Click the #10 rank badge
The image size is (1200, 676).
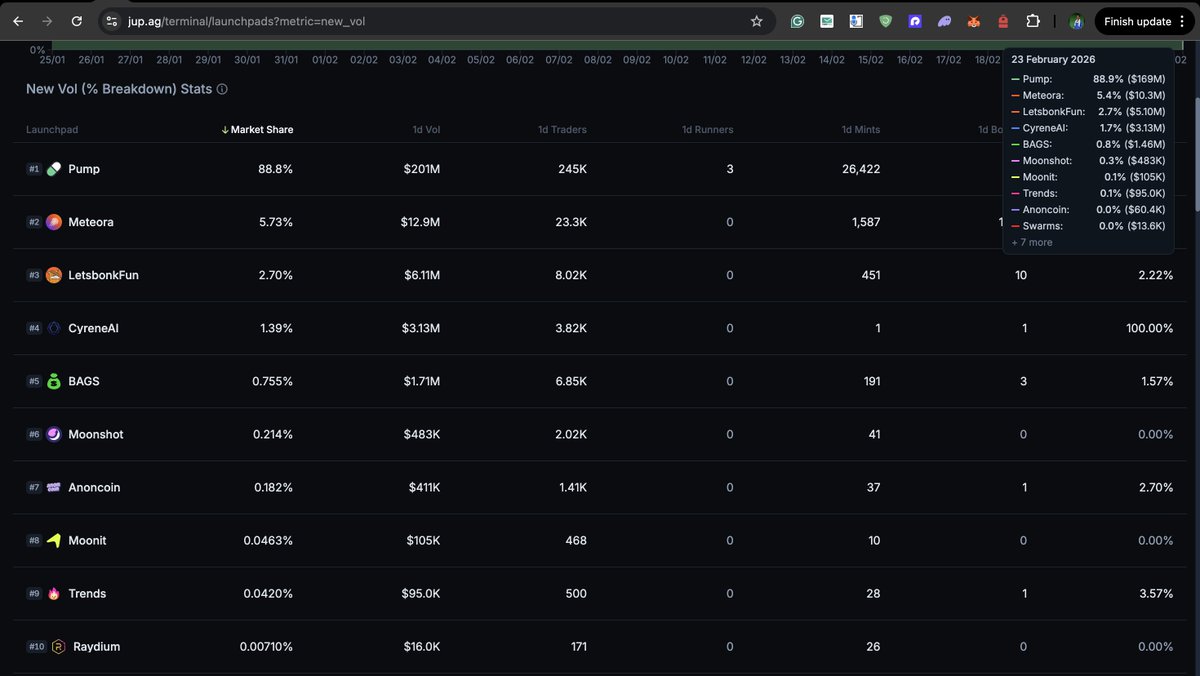click(x=36, y=647)
